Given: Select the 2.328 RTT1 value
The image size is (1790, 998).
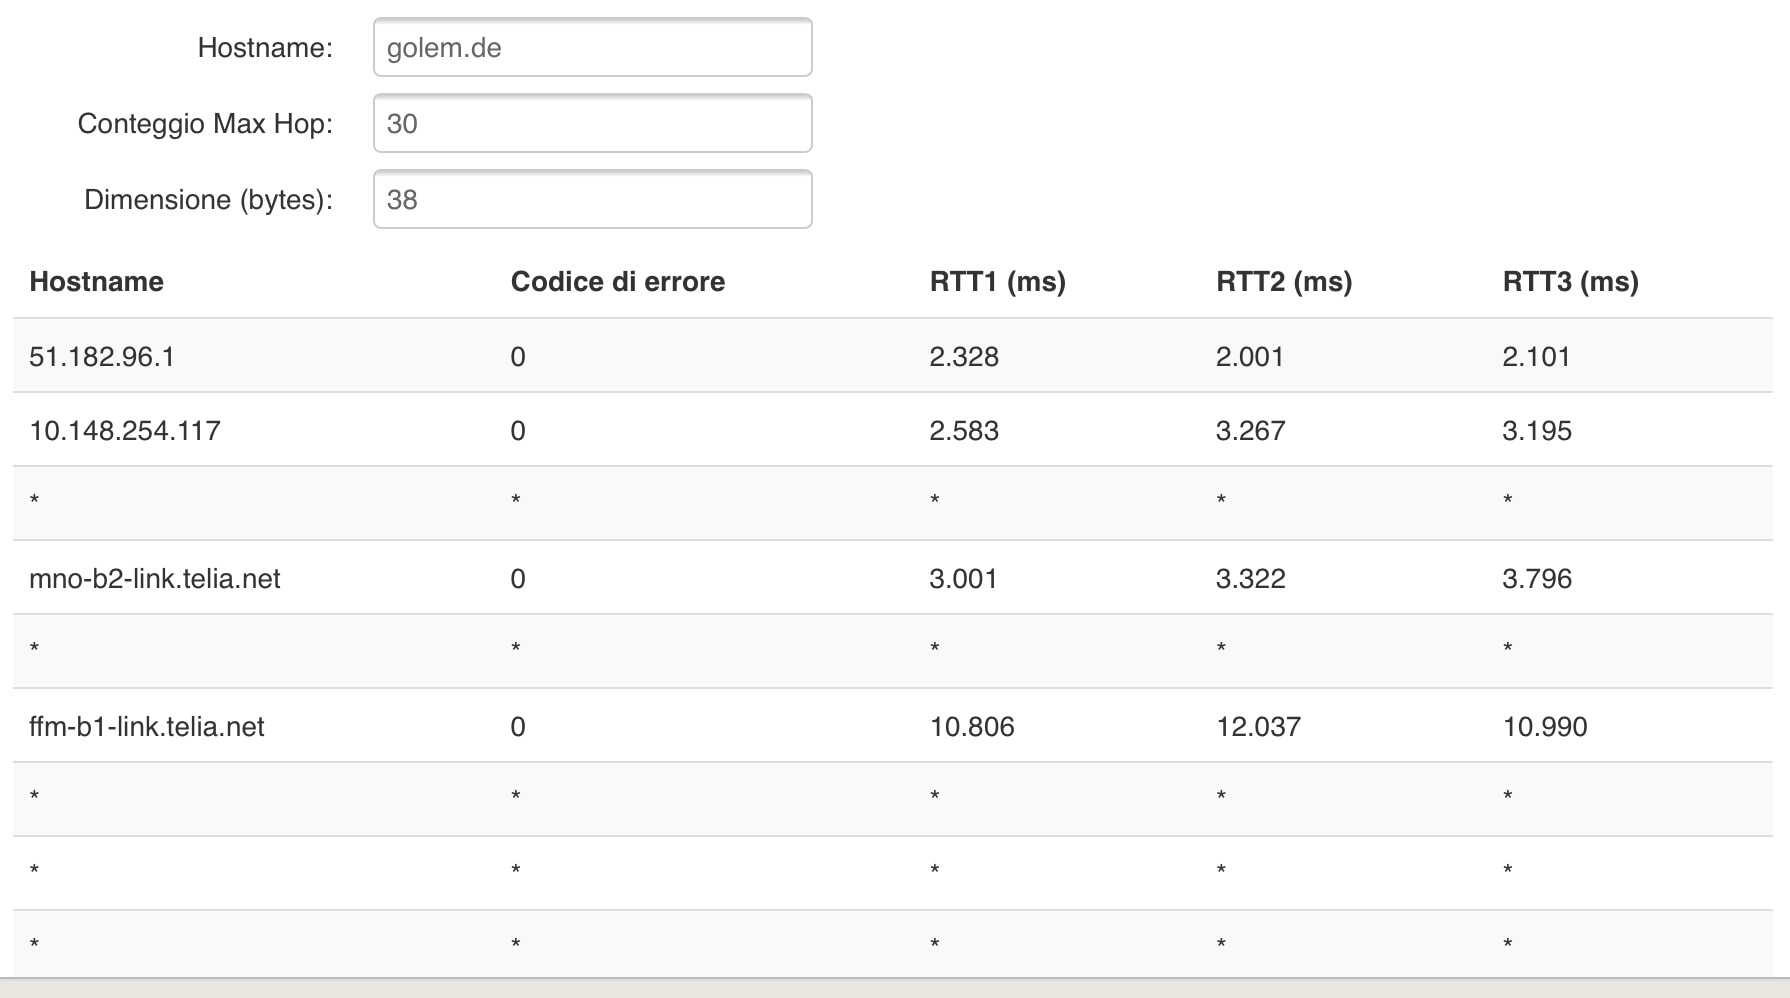Looking at the screenshot, I should [x=964, y=357].
